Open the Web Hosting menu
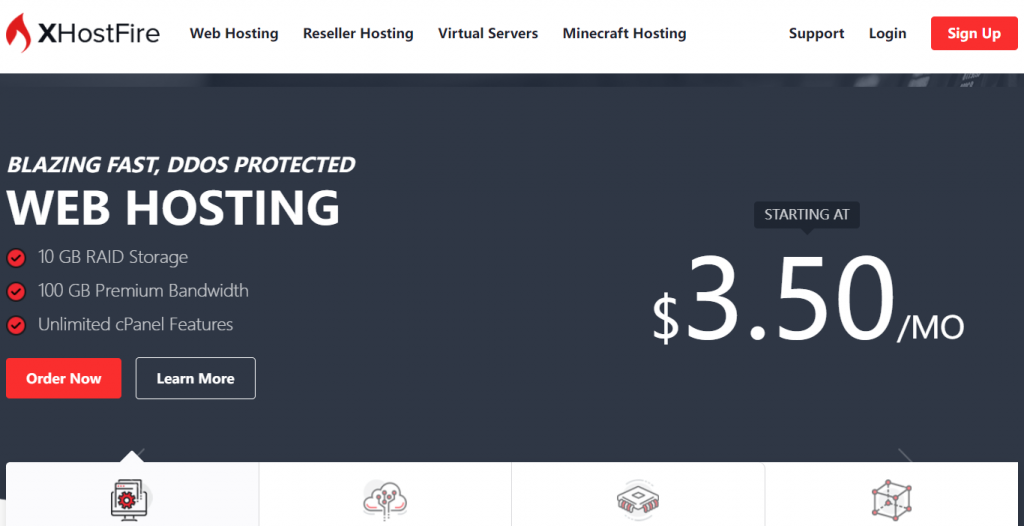This screenshot has height=526, width=1024. pos(234,33)
